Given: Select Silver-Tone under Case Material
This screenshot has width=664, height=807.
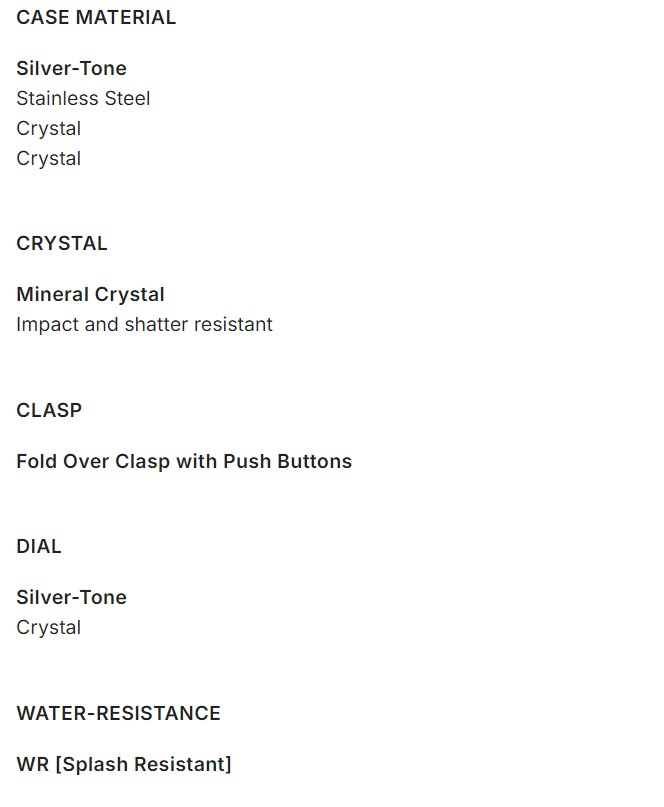Looking at the screenshot, I should 71,68.
